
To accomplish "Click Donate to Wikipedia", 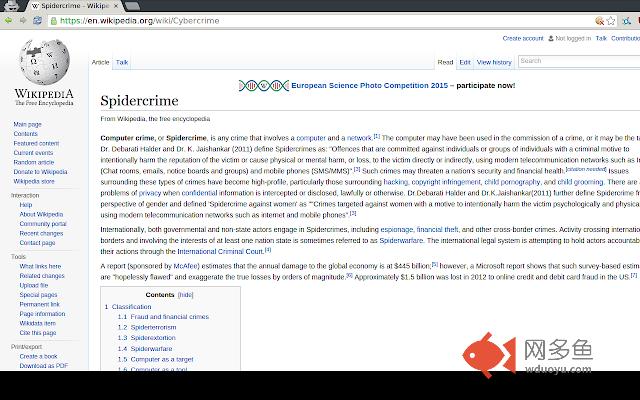I will point(40,172).
